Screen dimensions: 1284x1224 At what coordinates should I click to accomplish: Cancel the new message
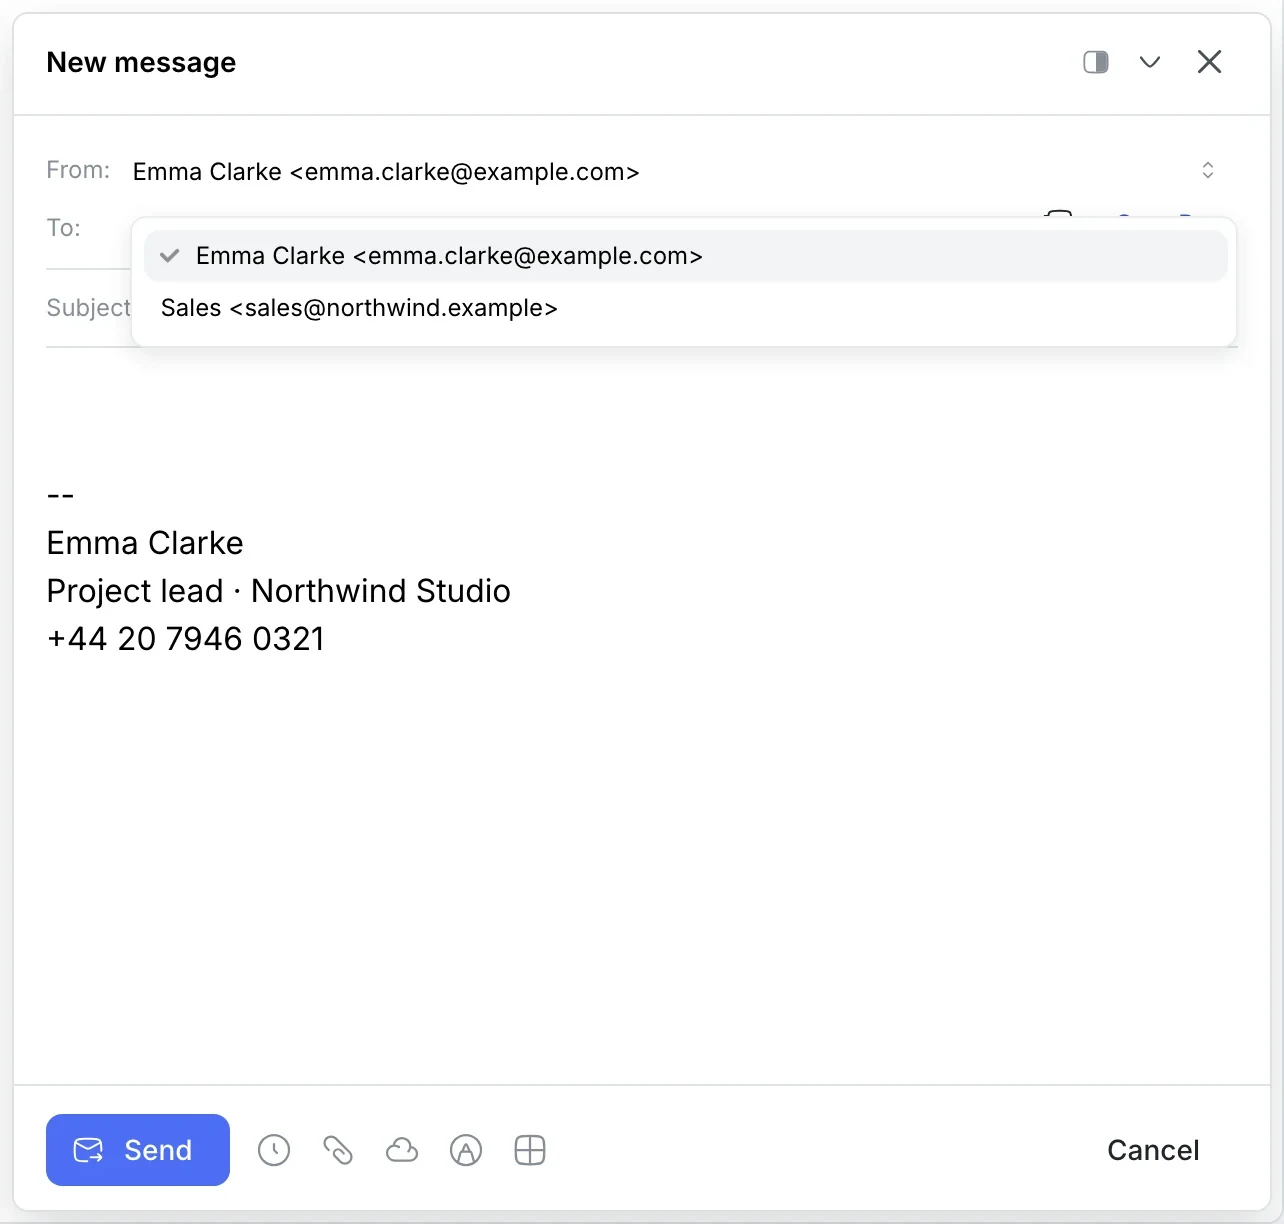[1153, 1150]
